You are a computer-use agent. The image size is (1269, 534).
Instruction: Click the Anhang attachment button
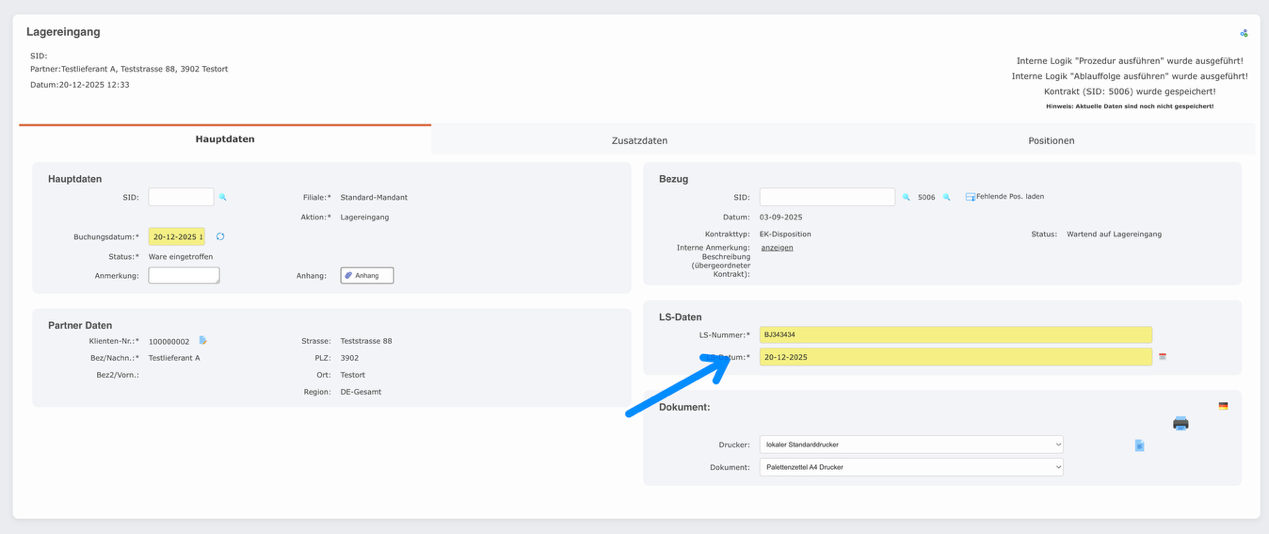click(x=367, y=276)
